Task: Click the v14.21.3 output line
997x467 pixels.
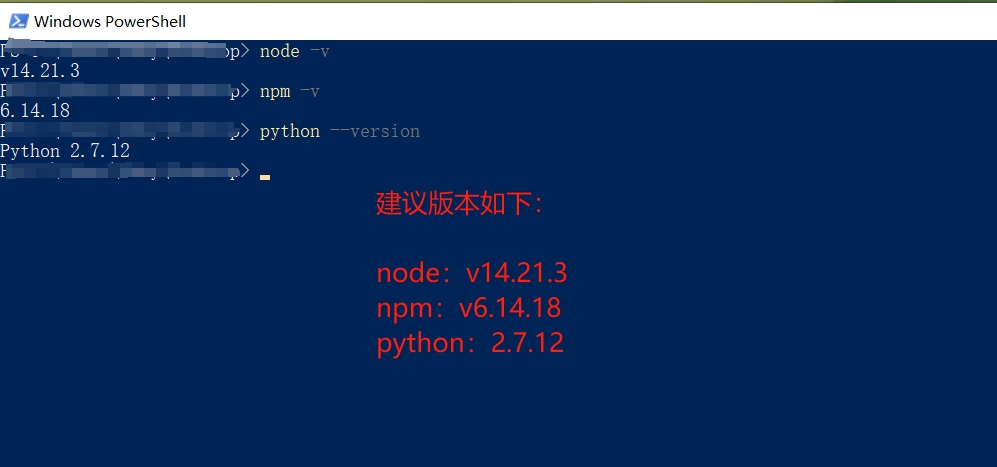Action: (x=40, y=71)
